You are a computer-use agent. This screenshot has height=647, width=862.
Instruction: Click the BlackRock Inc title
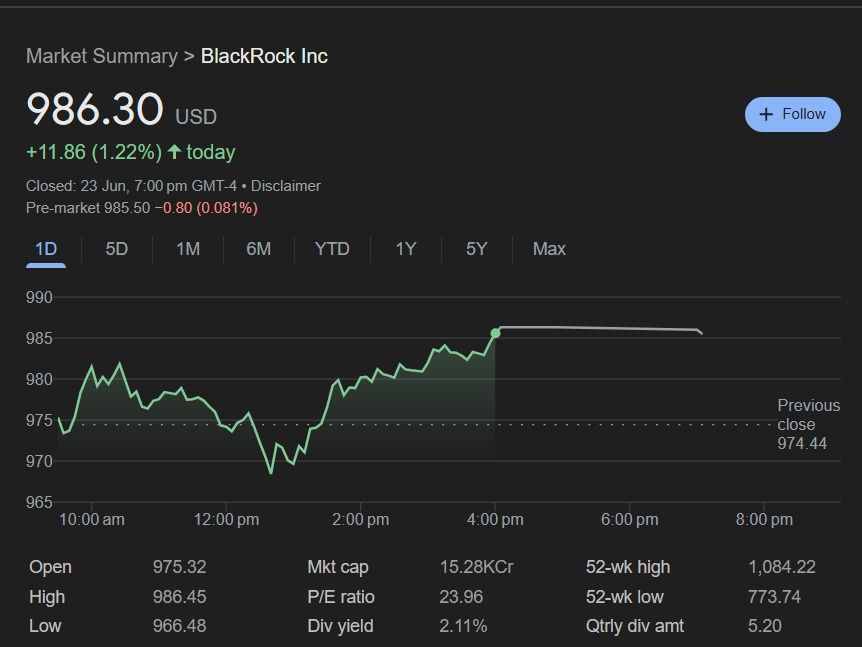(x=264, y=56)
